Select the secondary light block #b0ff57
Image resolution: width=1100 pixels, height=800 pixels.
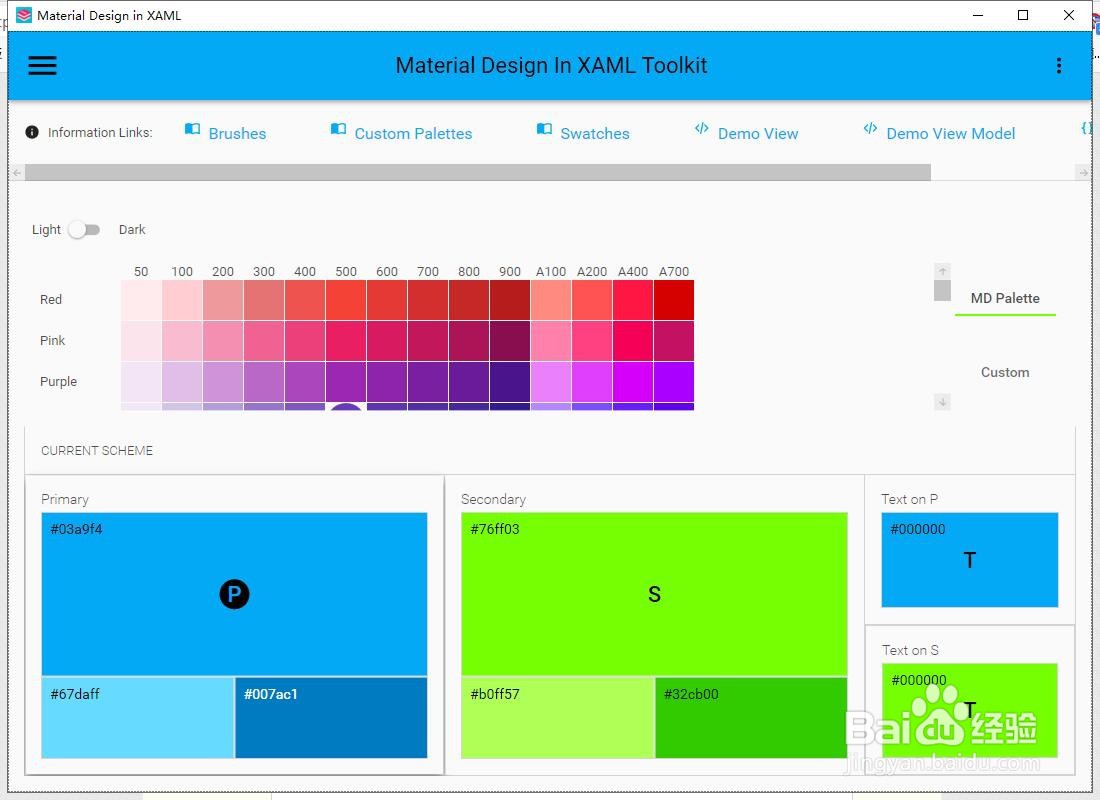[x=557, y=717]
